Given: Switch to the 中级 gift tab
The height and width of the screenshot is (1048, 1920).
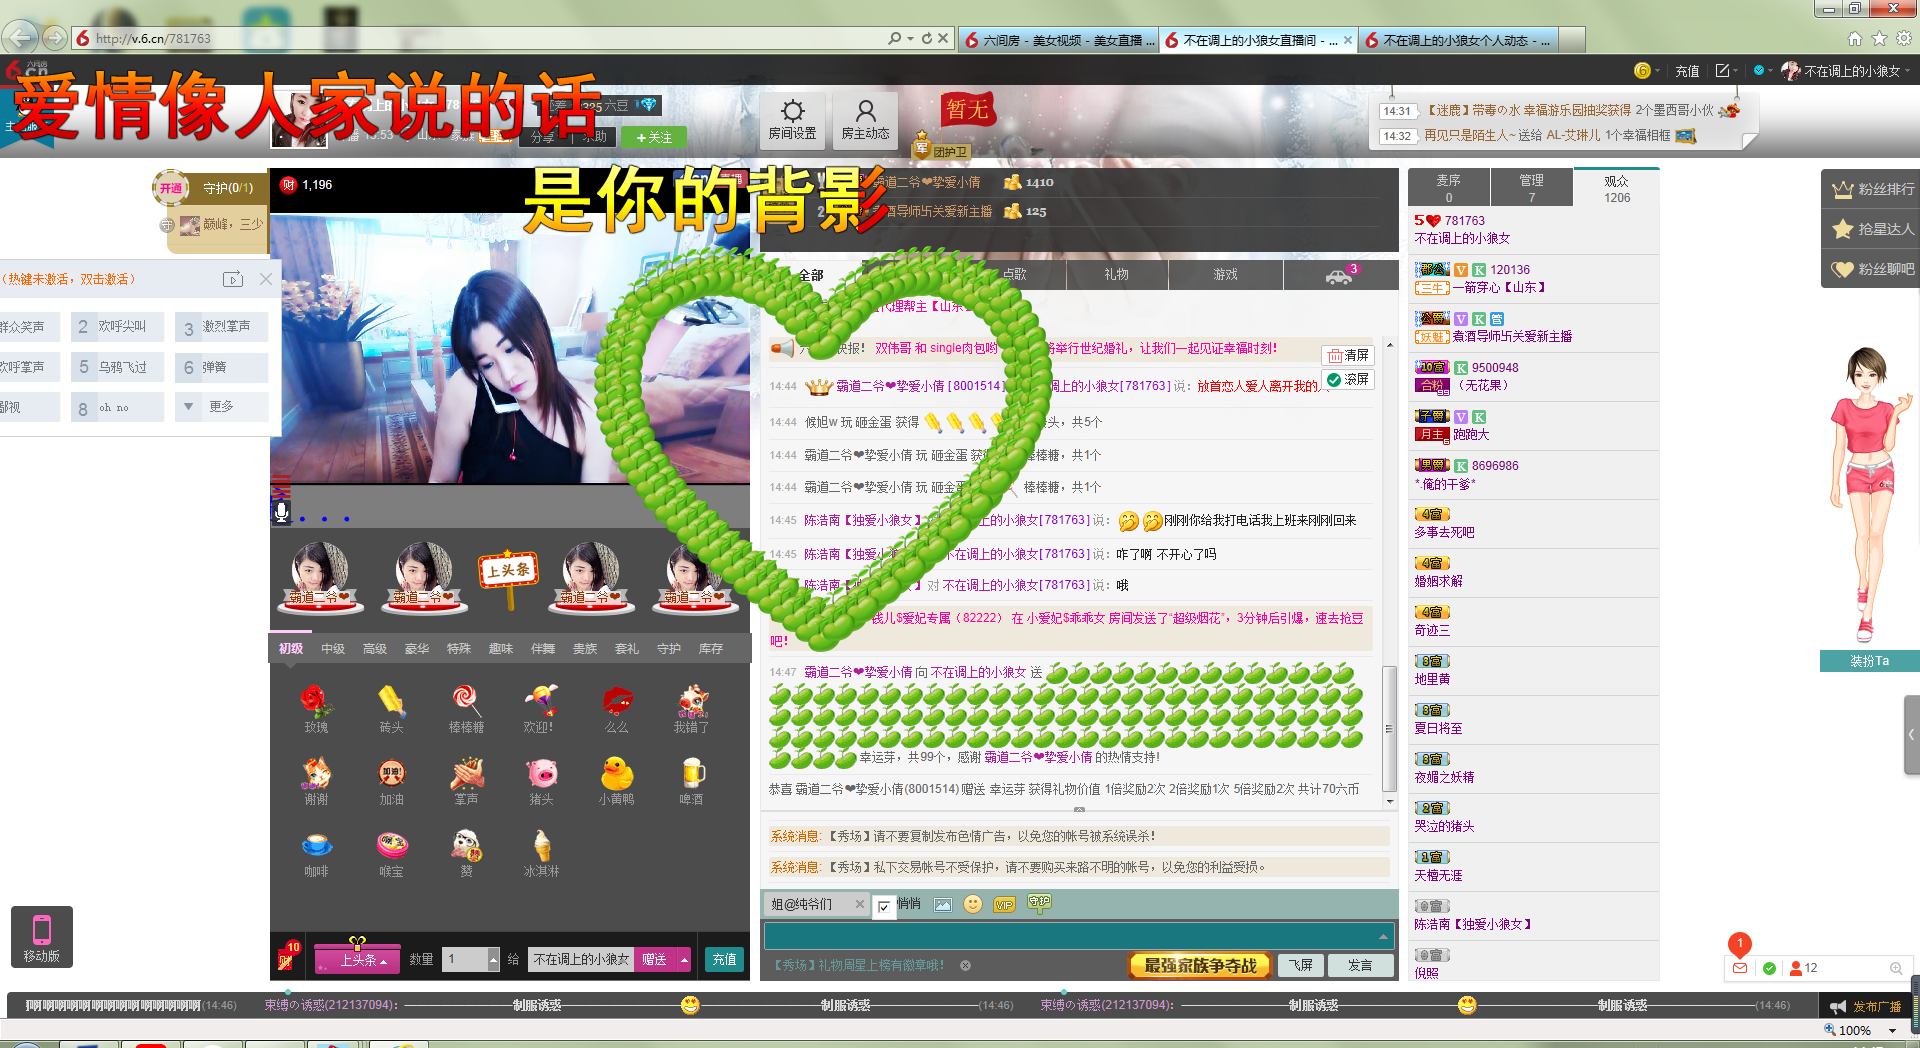Looking at the screenshot, I should (x=332, y=649).
